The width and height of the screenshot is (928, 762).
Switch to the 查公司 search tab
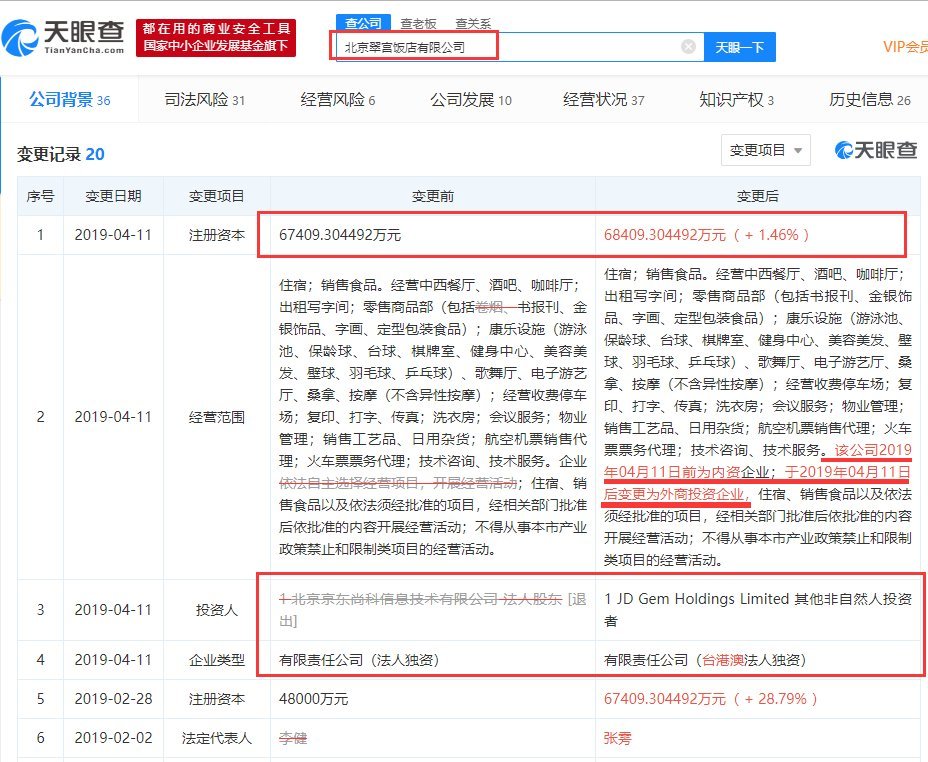click(x=363, y=23)
